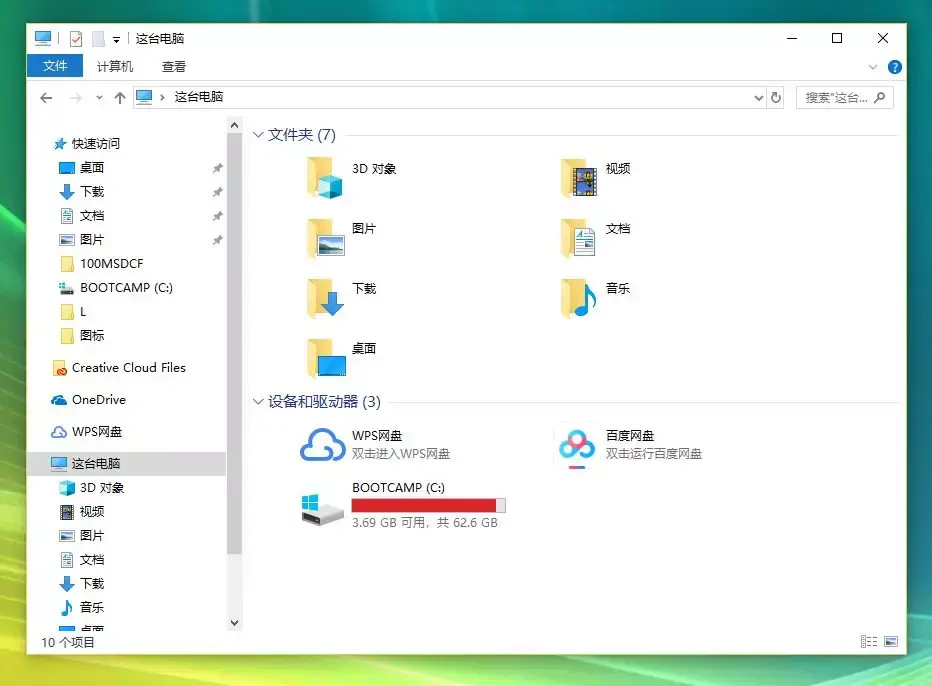
Task: Open the address bar history dropdown
Action: click(758, 97)
